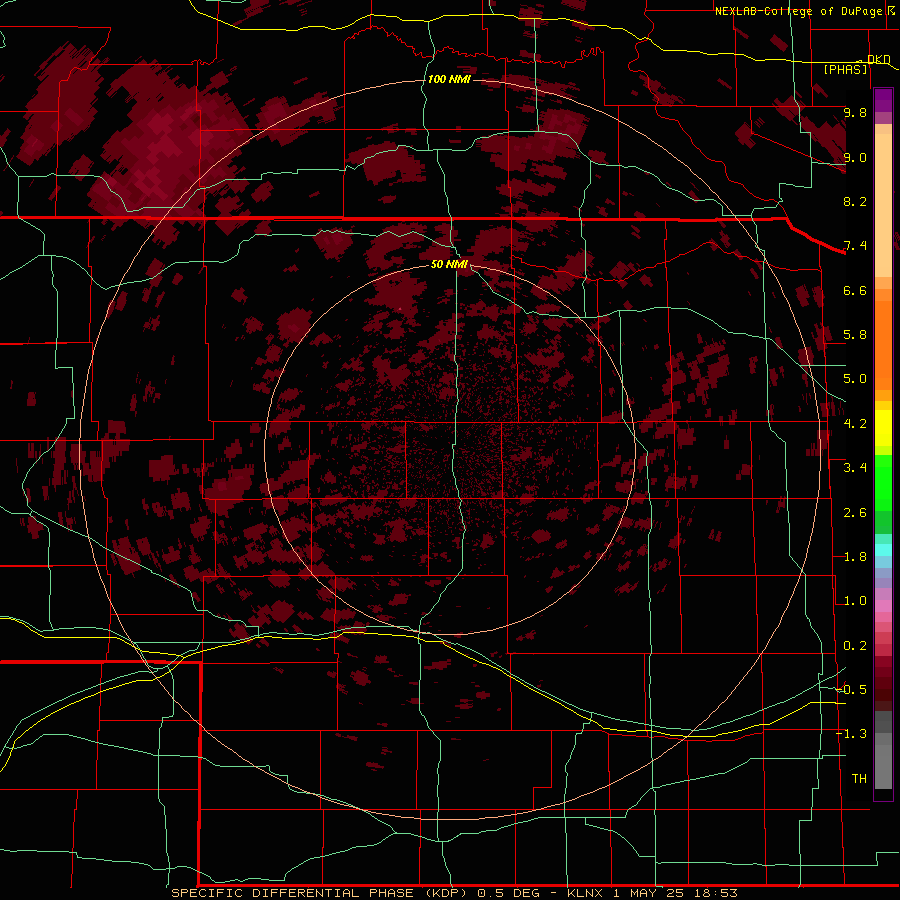Click the 0.5 DEG elevation angle text
This screenshot has height=900, width=900.
pos(509,893)
